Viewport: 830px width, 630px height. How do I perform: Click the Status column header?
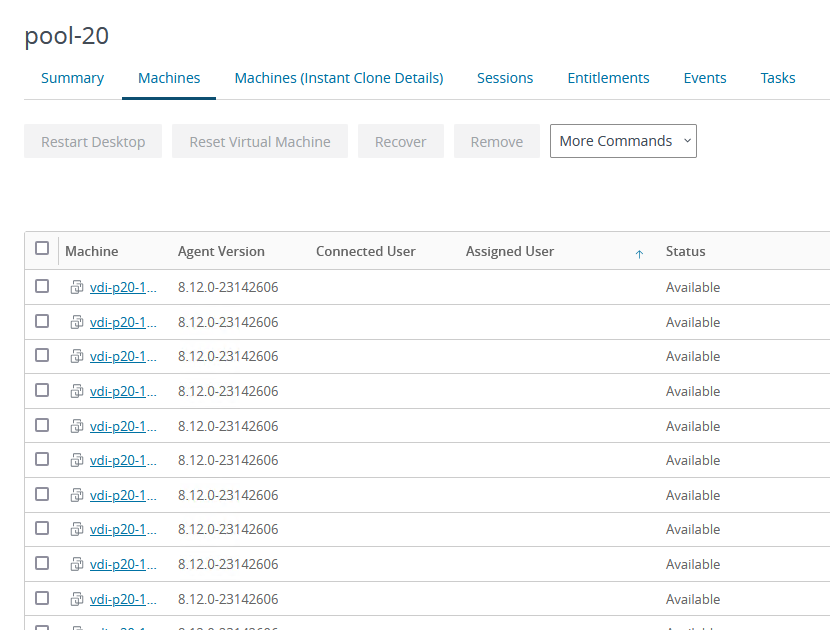685,251
